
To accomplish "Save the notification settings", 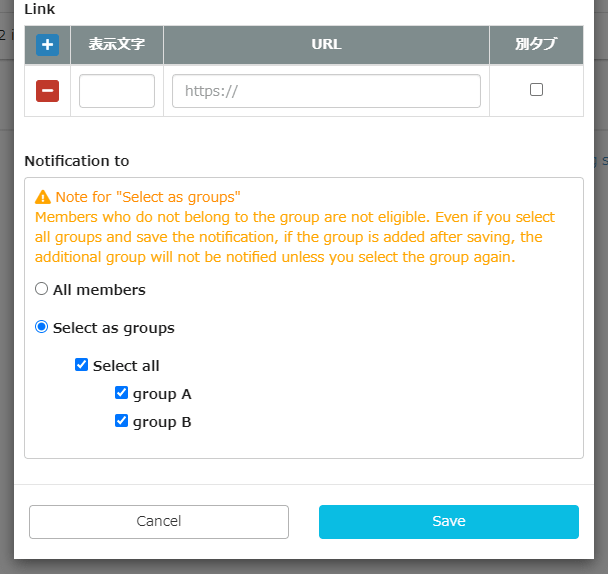I will tap(448, 521).
